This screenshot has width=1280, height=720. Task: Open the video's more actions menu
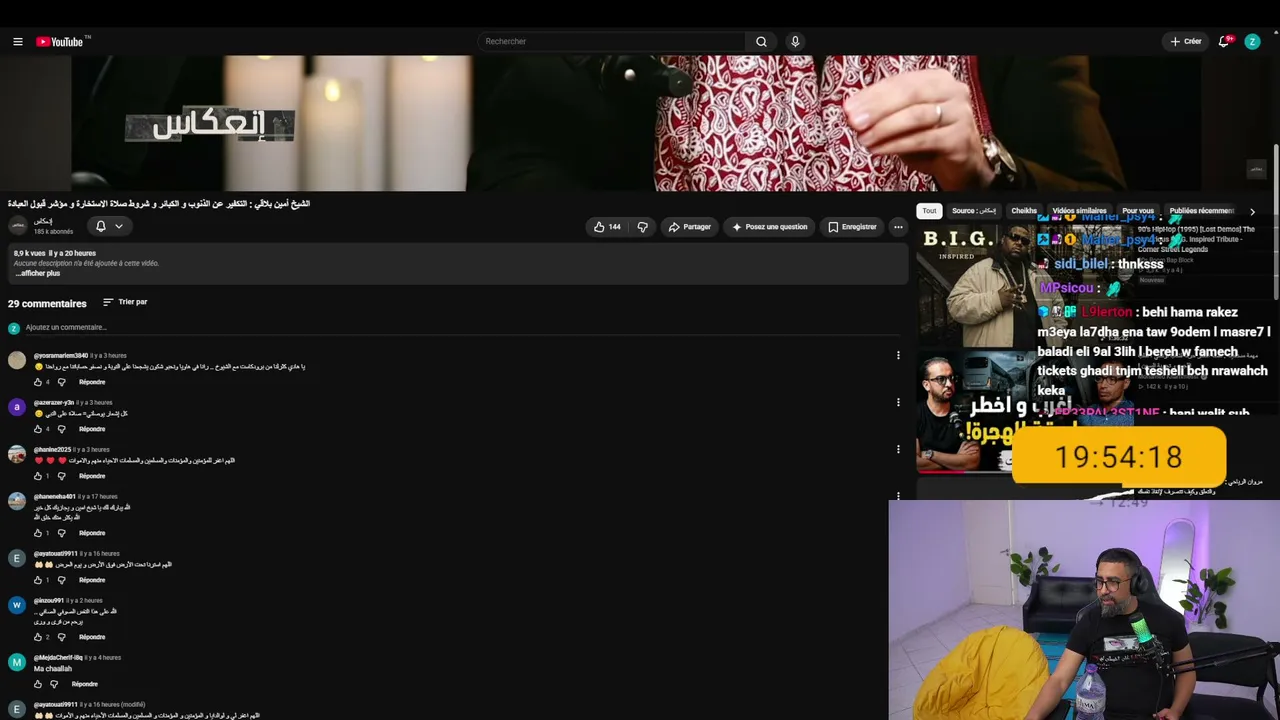pyautogui.click(x=898, y=227)
